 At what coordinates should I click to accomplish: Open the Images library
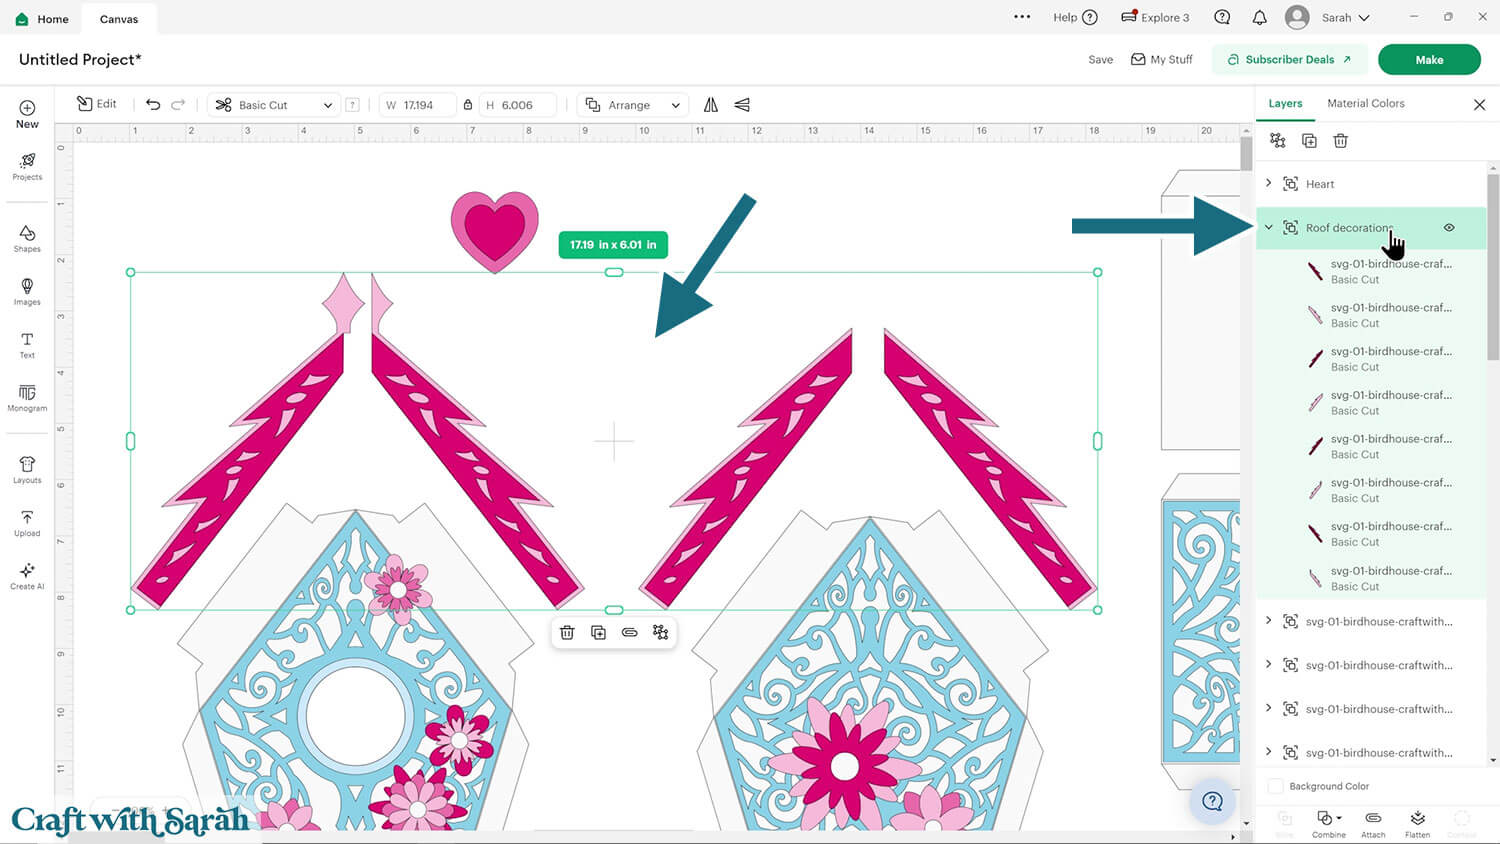(27, 291)
